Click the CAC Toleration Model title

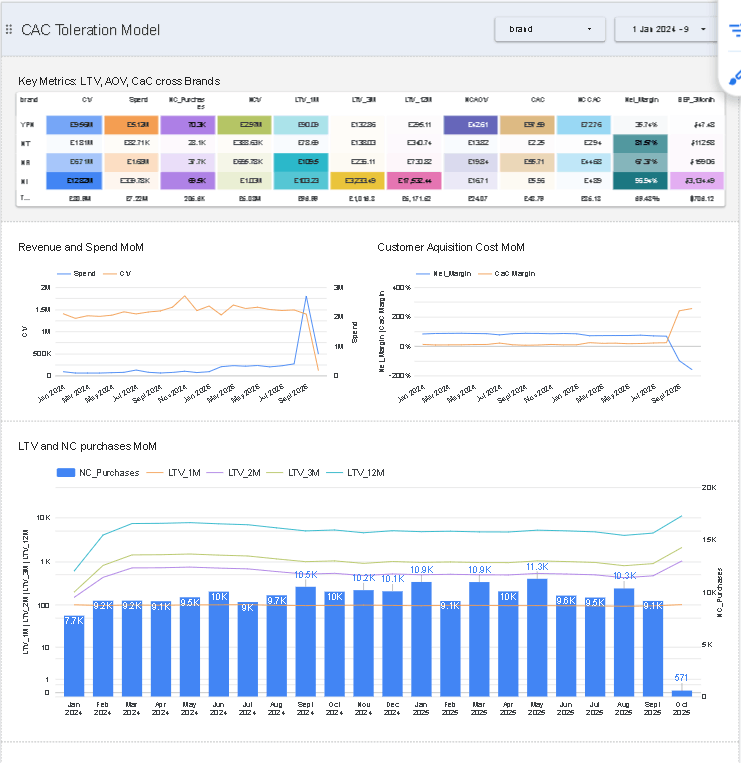[x=90, y=30]
